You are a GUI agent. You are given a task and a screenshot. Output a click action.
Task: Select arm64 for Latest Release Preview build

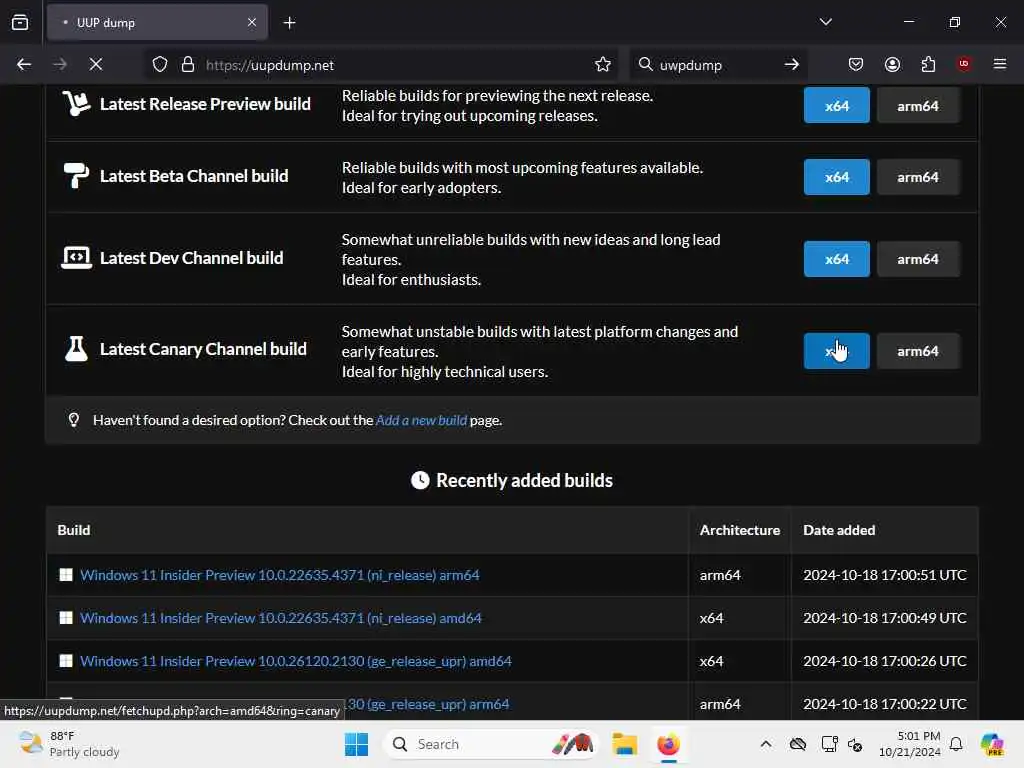[x=918, y=105]
